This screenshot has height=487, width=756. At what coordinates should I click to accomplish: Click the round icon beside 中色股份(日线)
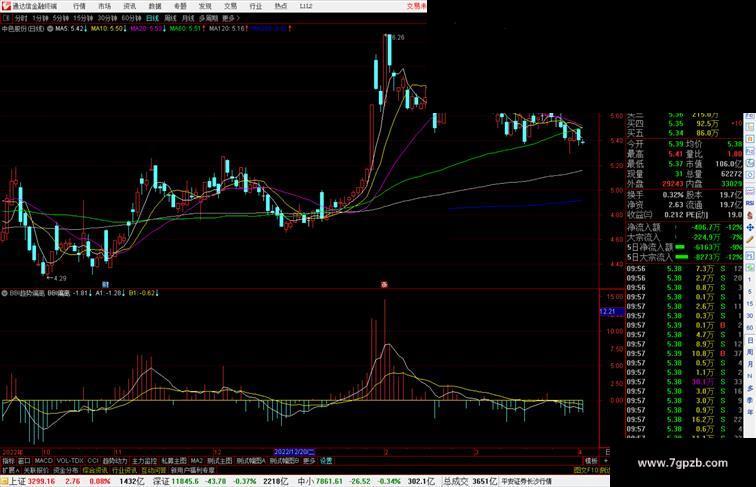coord(50,29)
